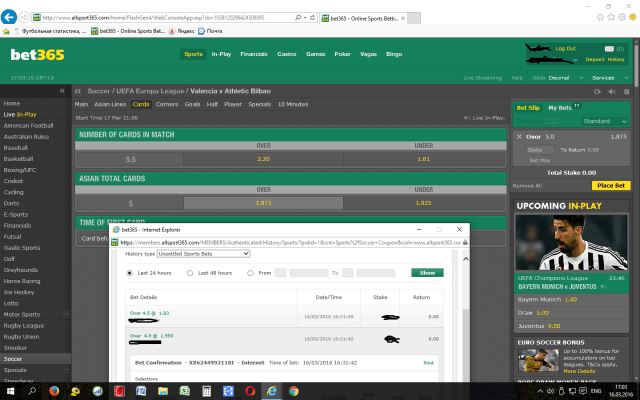Switch to the My Bets tab
Image resolution: width=640 pixels, height=400 pixels.
[x=560, y=108]
